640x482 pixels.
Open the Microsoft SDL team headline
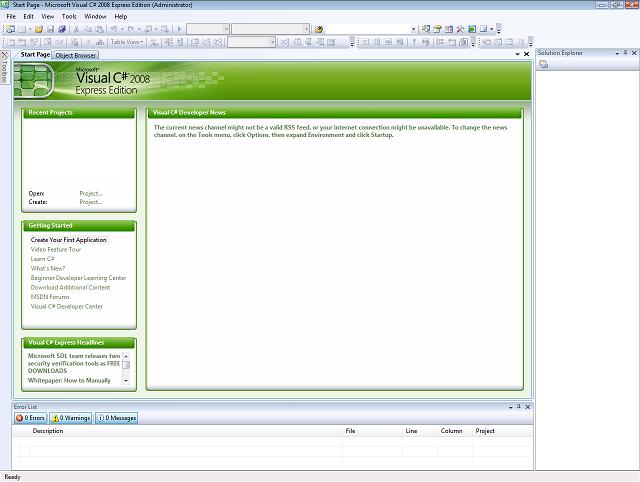coord(74,363)
